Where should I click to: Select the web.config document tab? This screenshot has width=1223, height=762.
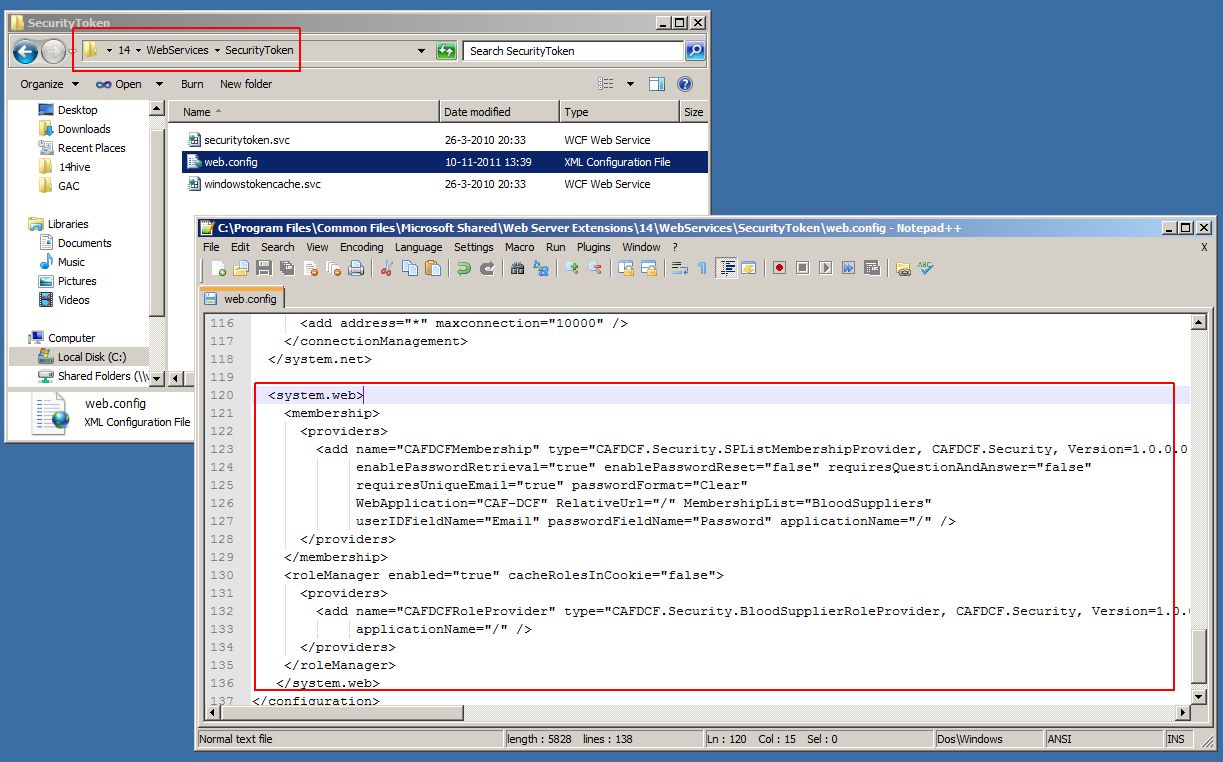coord(242,298)
